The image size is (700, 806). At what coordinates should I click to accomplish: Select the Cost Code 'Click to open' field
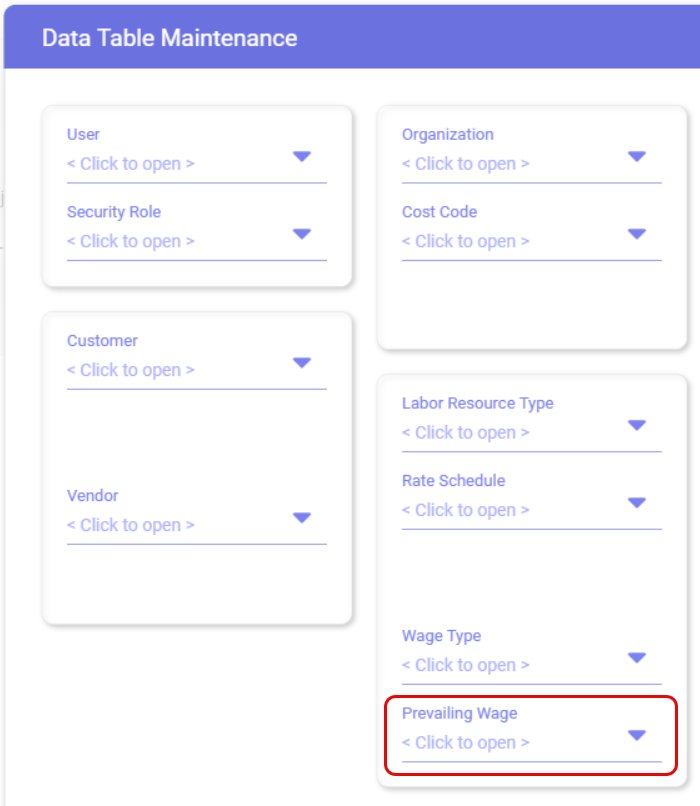(x=465, y=241)
